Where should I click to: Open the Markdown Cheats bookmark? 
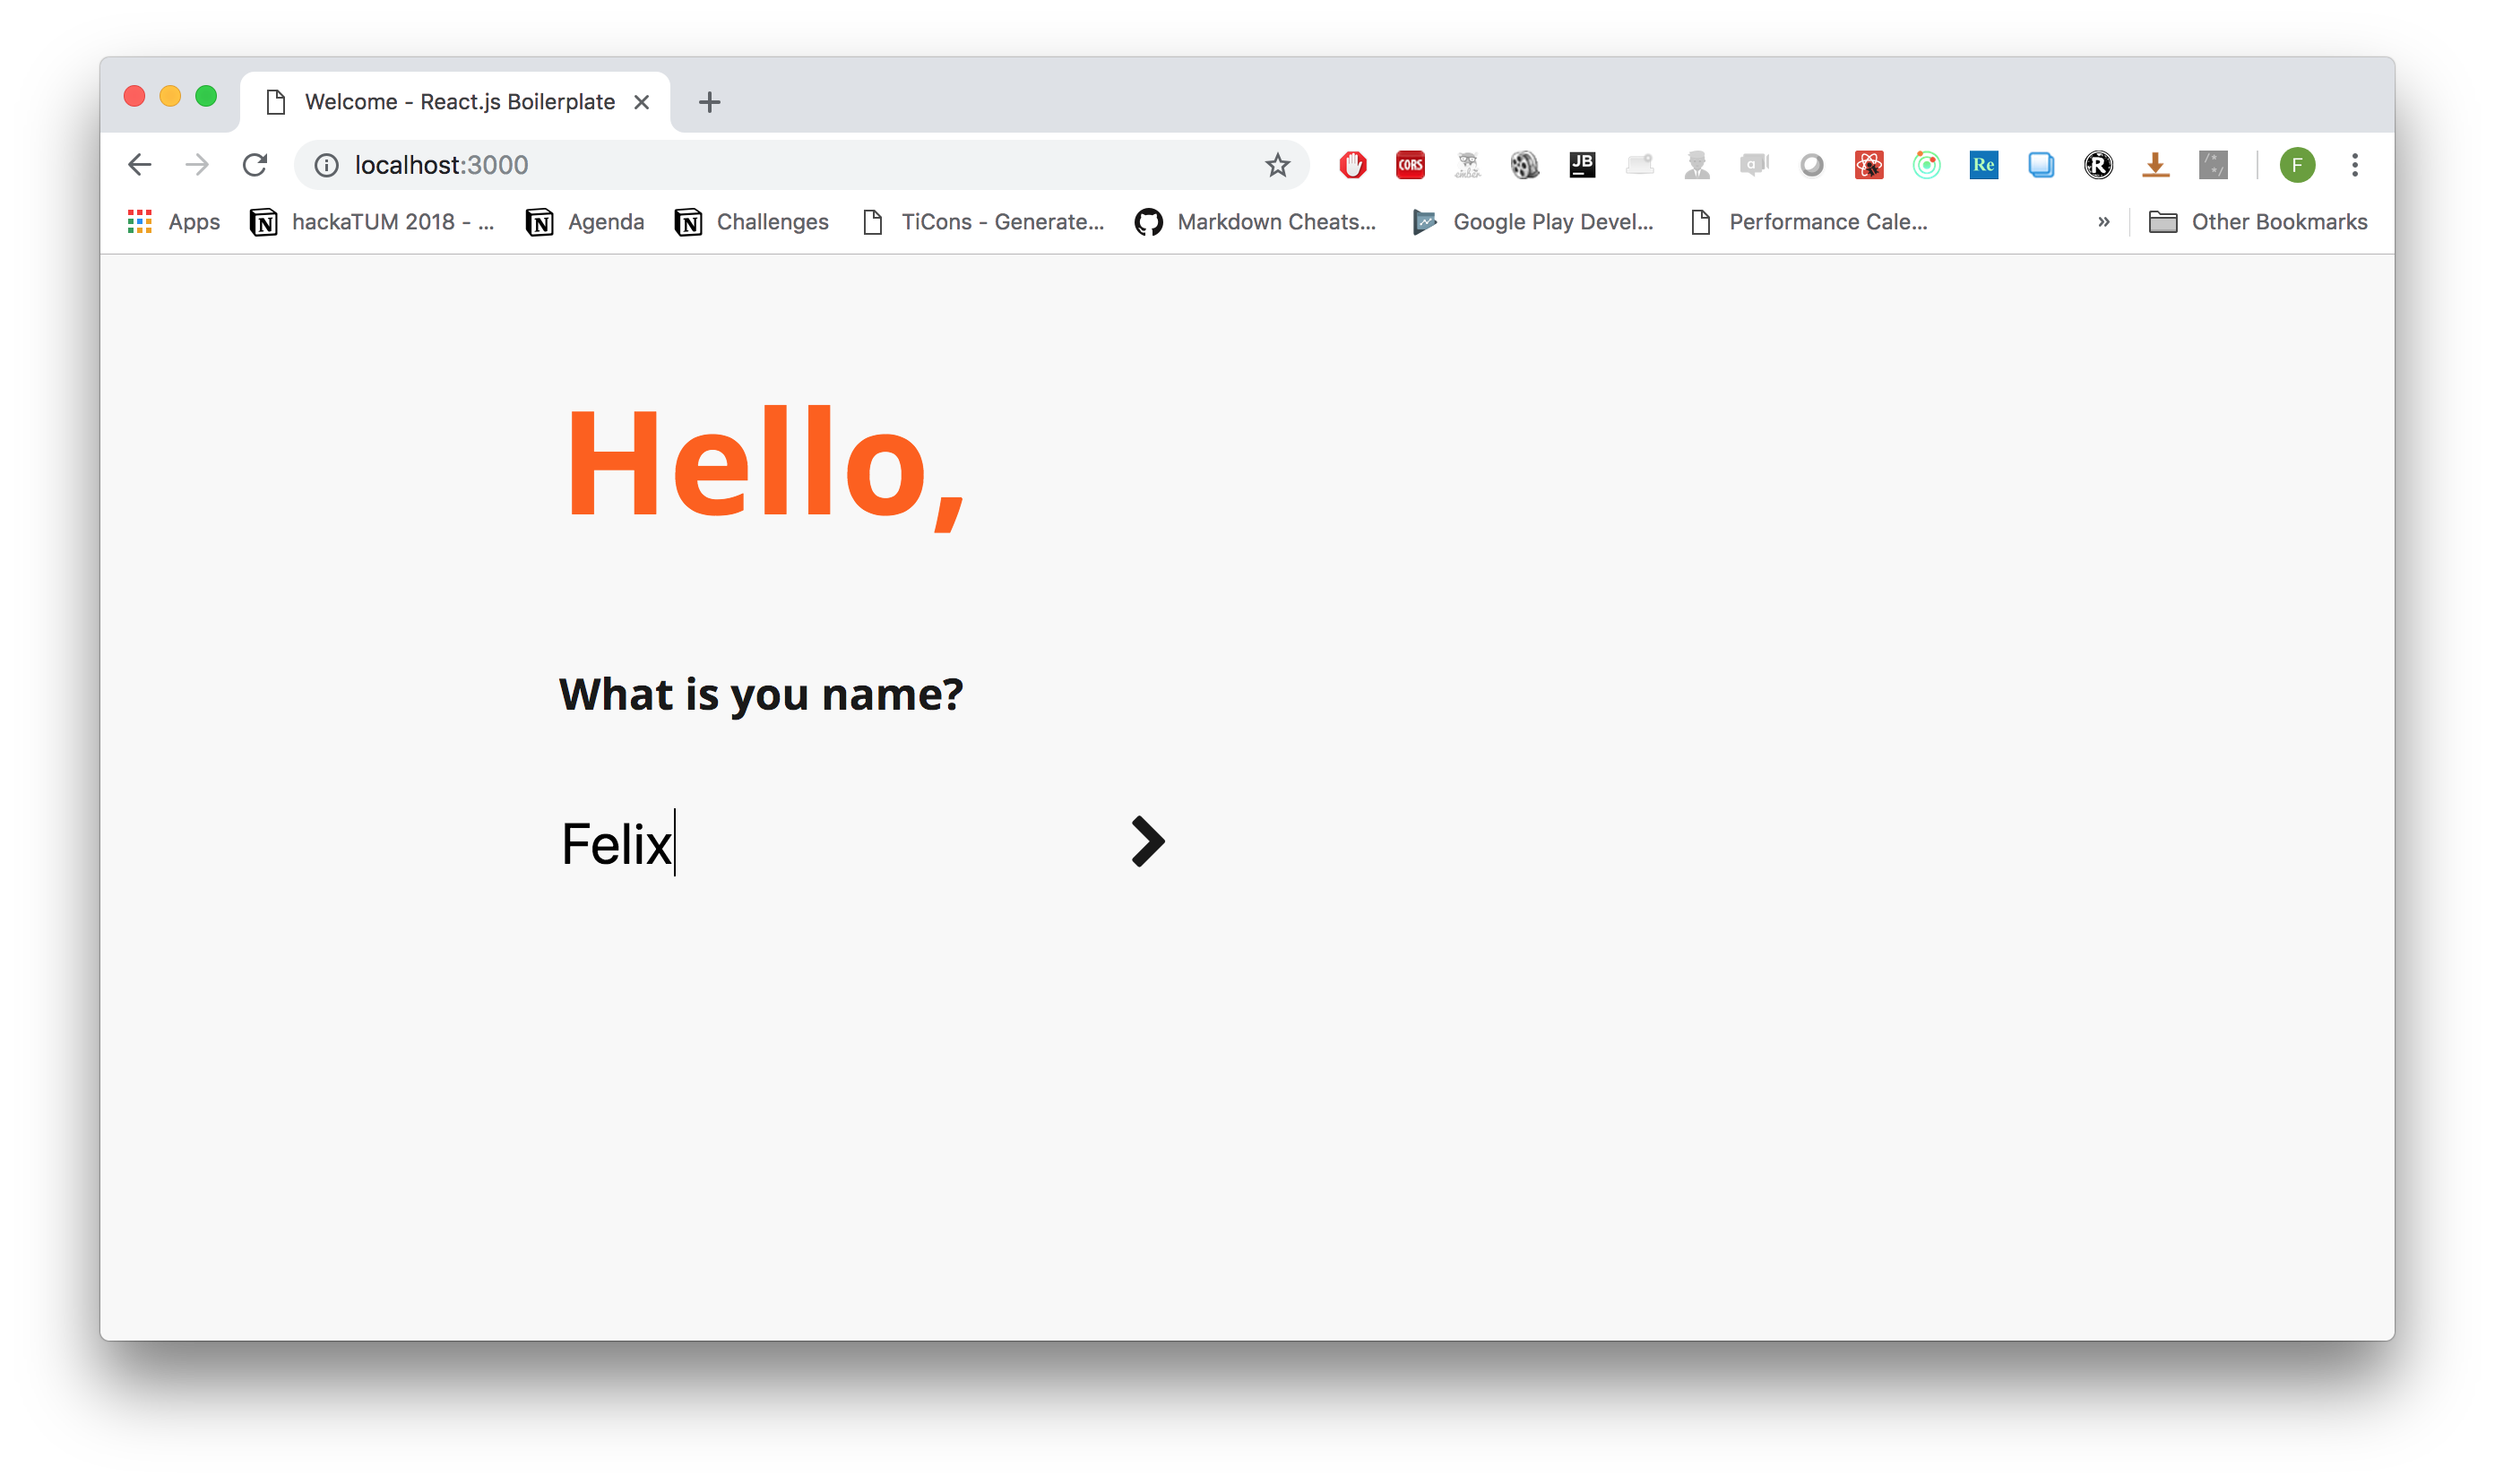pyautogui.click(x=1256, y=222)
